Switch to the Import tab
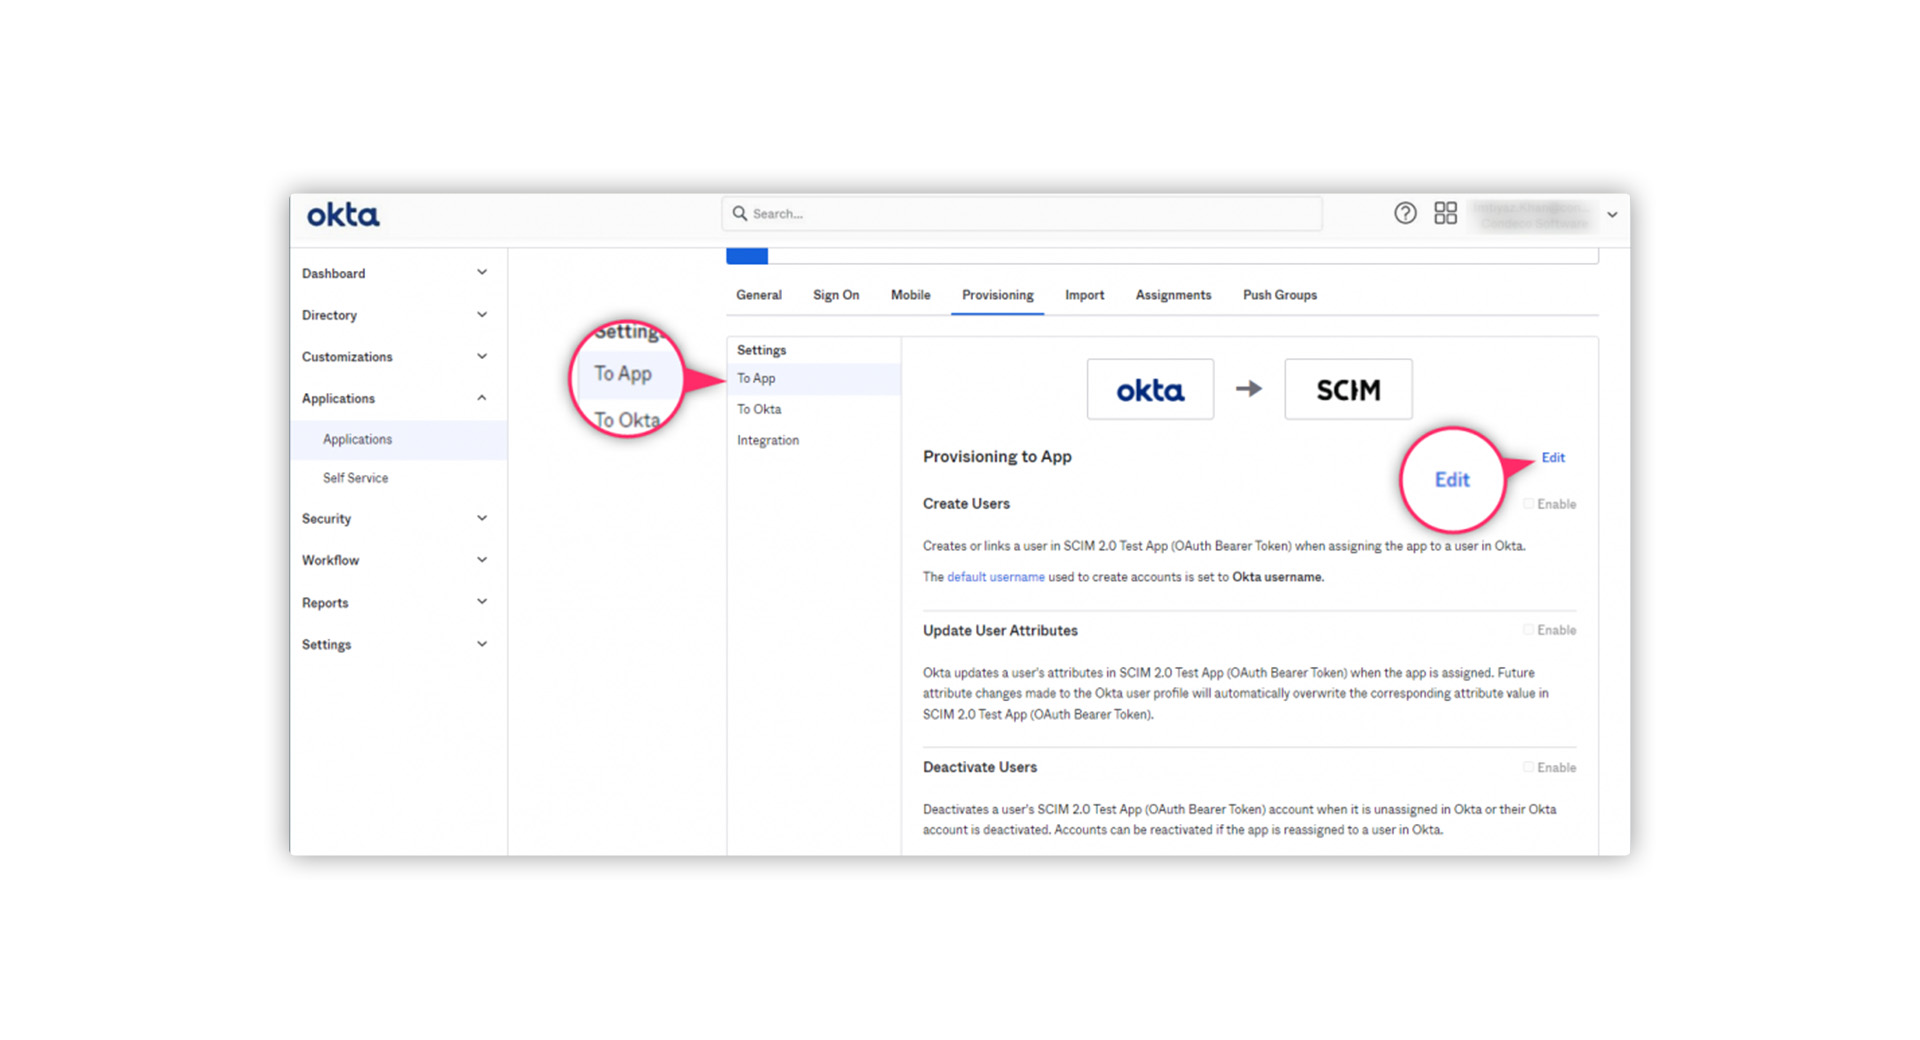Viewport: 1920px width, 1040px height. pyautogui.click(x=1084, y=295)
